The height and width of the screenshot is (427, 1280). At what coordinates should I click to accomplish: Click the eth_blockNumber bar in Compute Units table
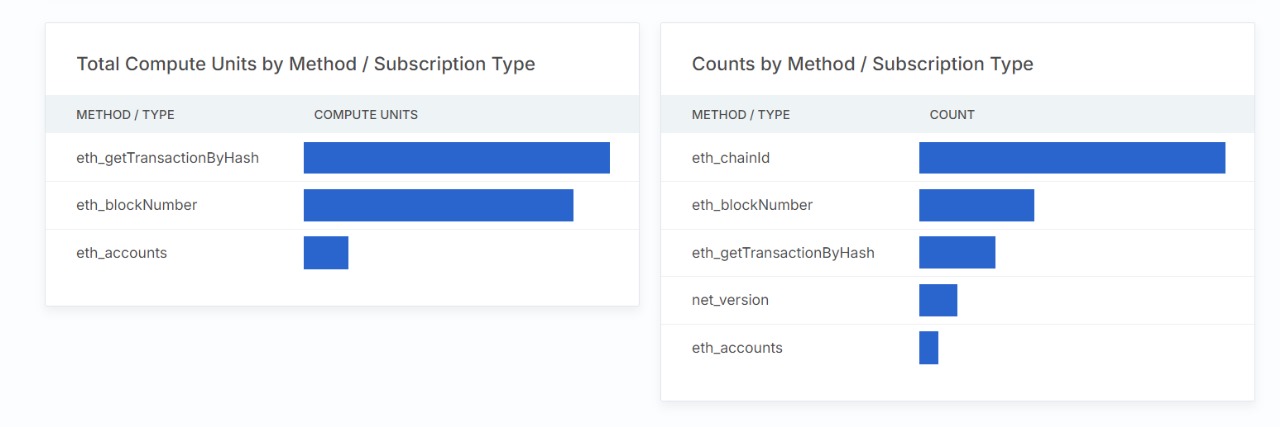(438, 205)
